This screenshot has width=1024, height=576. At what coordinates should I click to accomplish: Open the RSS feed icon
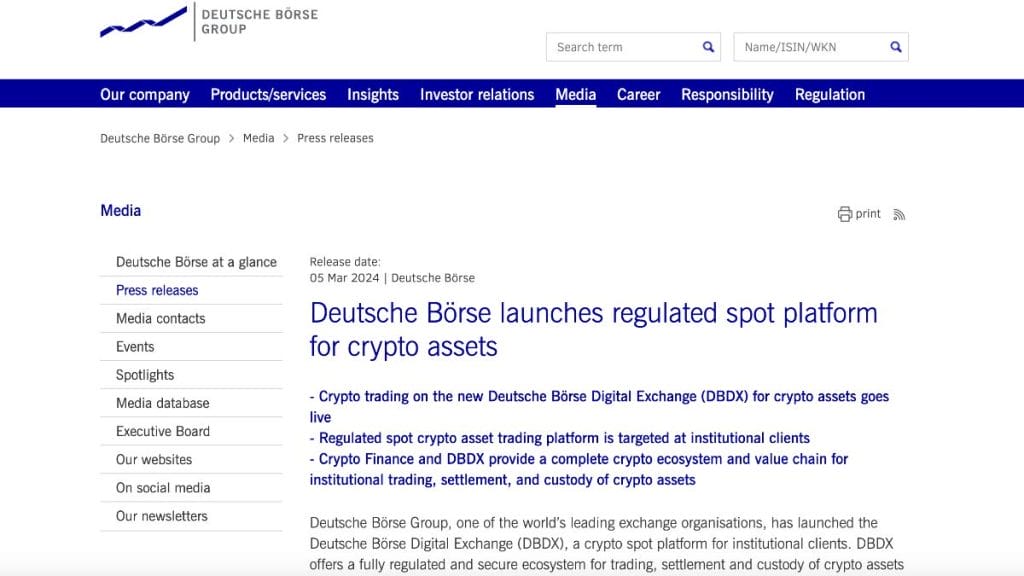click(x=899, y=215)
